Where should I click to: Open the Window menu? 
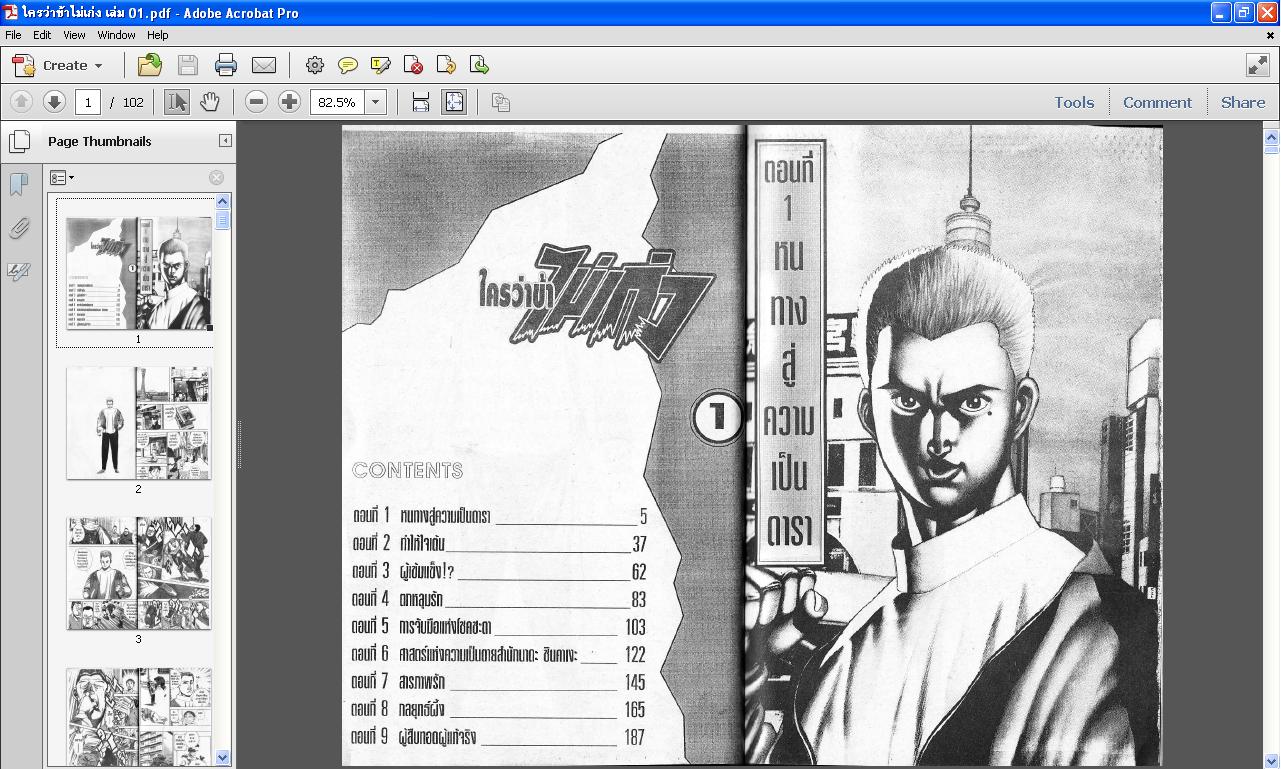point(116,35)
